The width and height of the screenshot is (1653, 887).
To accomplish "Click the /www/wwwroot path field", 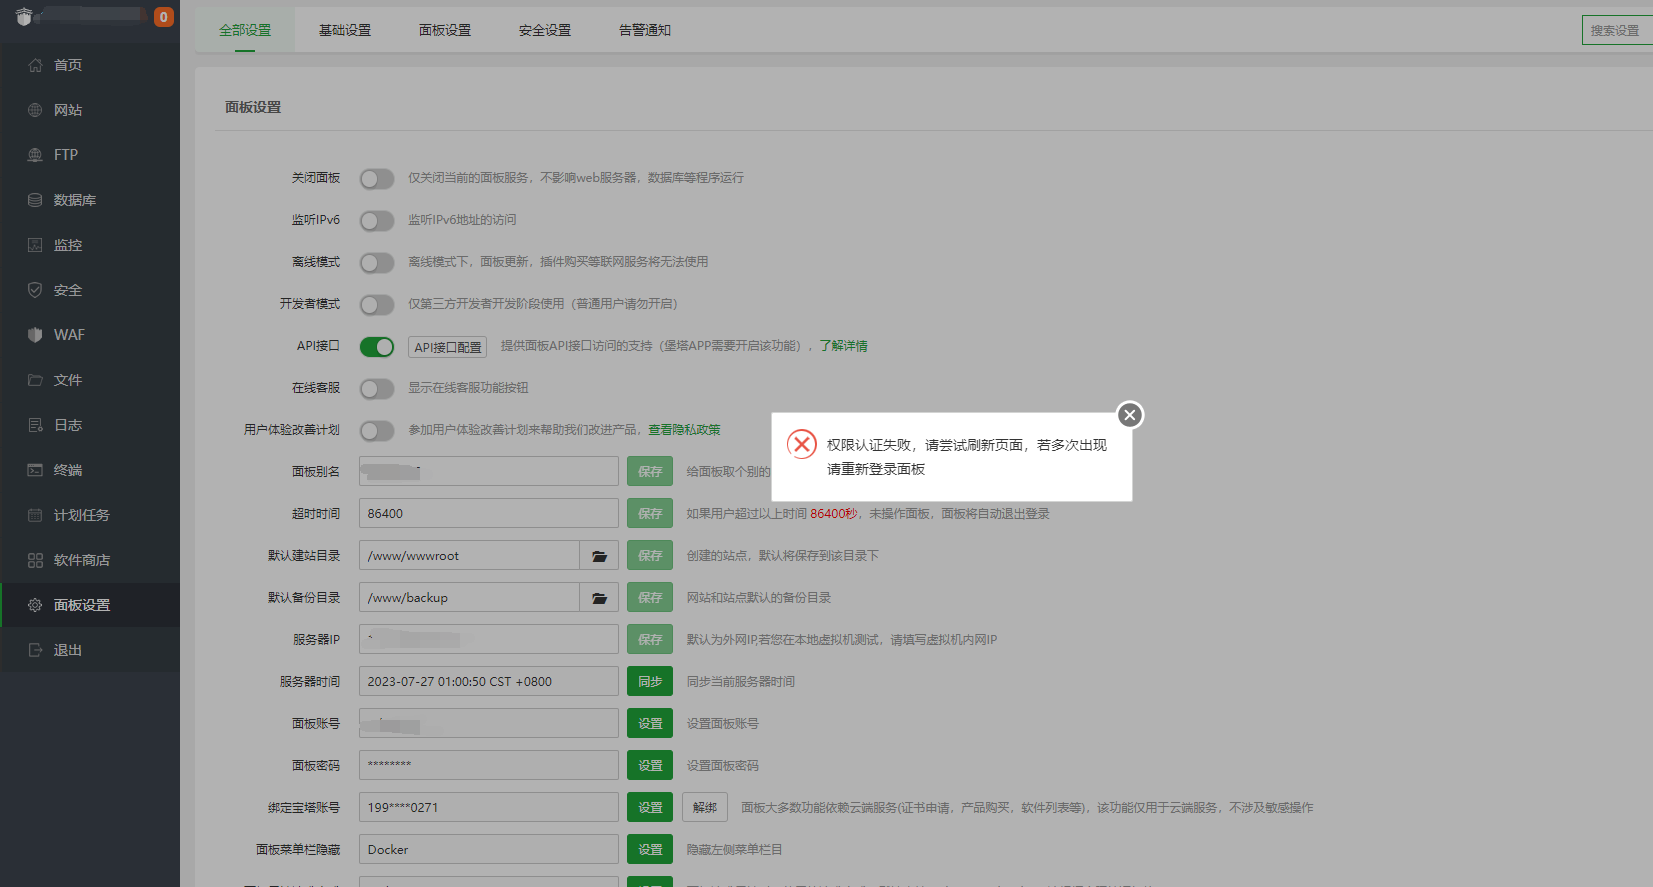I will tap(470, 555).
